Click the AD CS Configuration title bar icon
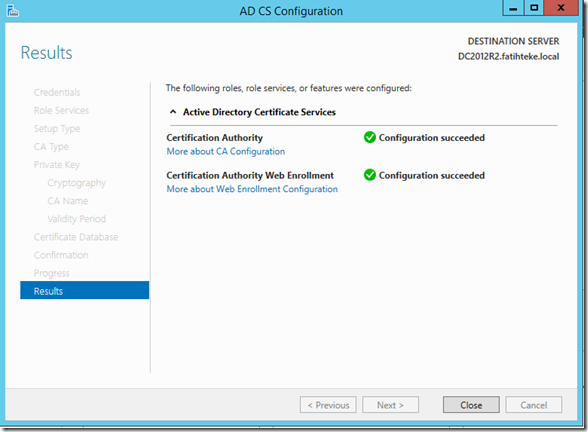 tap(12, 11)
